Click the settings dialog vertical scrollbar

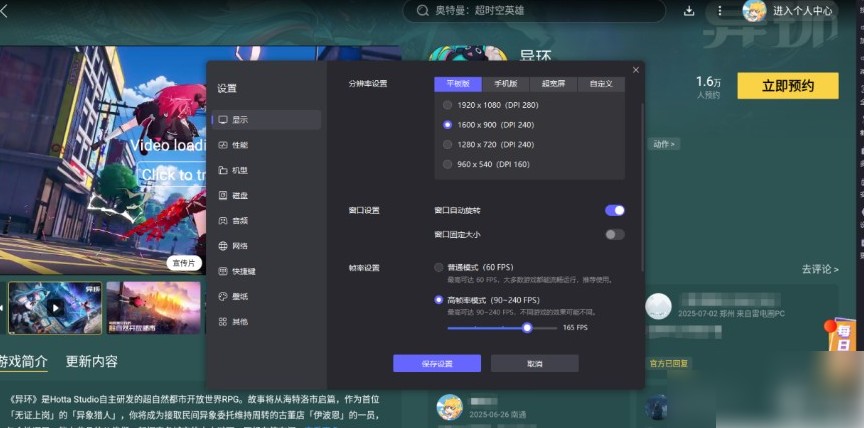(x=642, y=187)
